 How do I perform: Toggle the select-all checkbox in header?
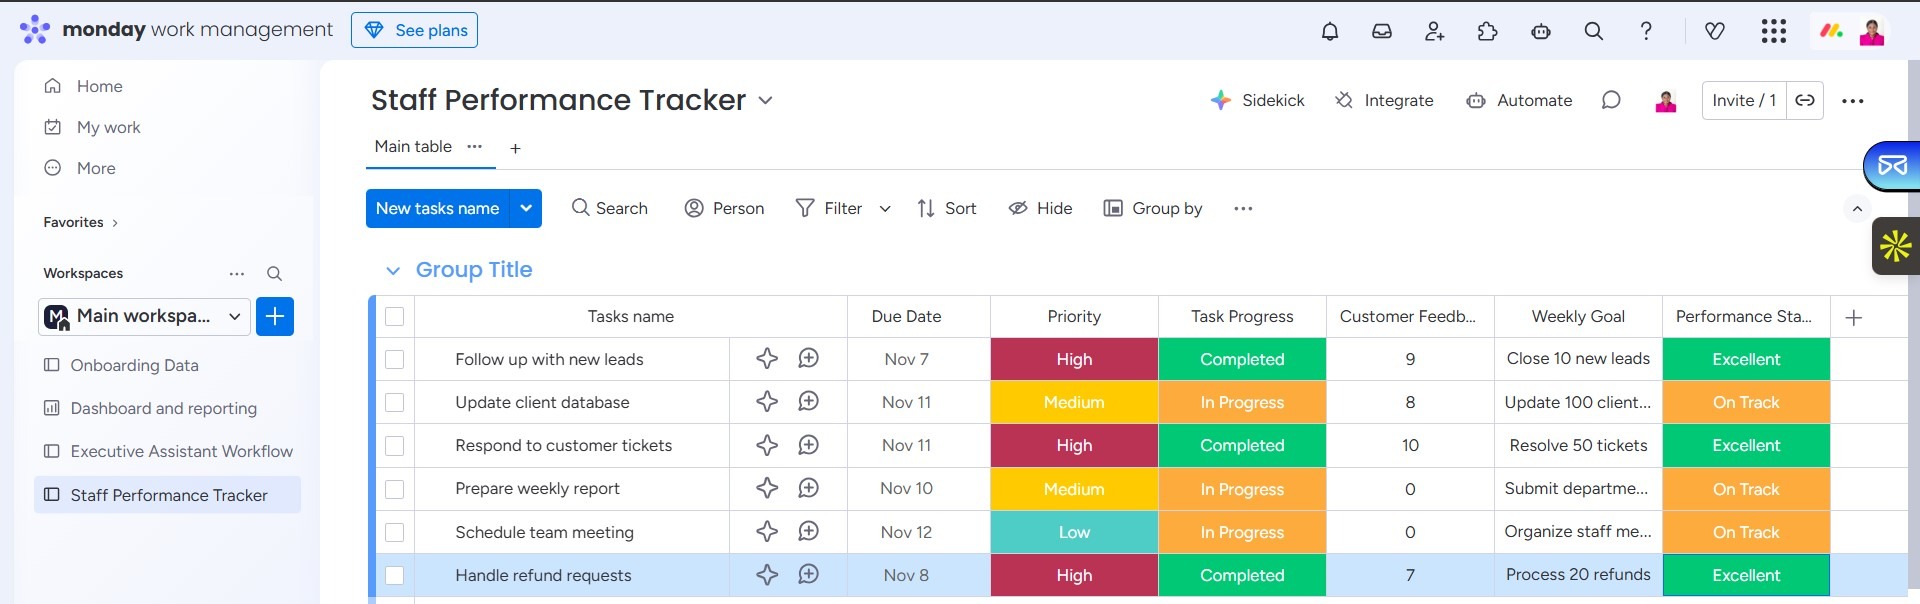[x=395, y=316]
